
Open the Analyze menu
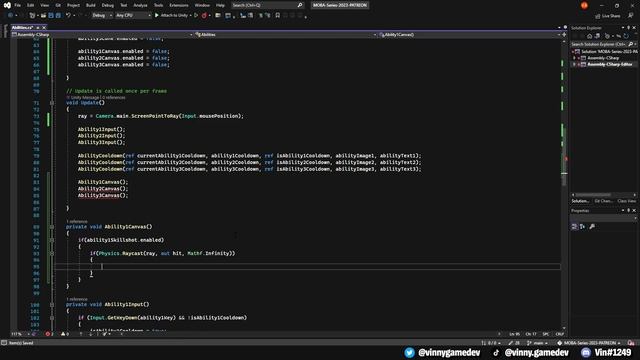[x=140, y=5]
